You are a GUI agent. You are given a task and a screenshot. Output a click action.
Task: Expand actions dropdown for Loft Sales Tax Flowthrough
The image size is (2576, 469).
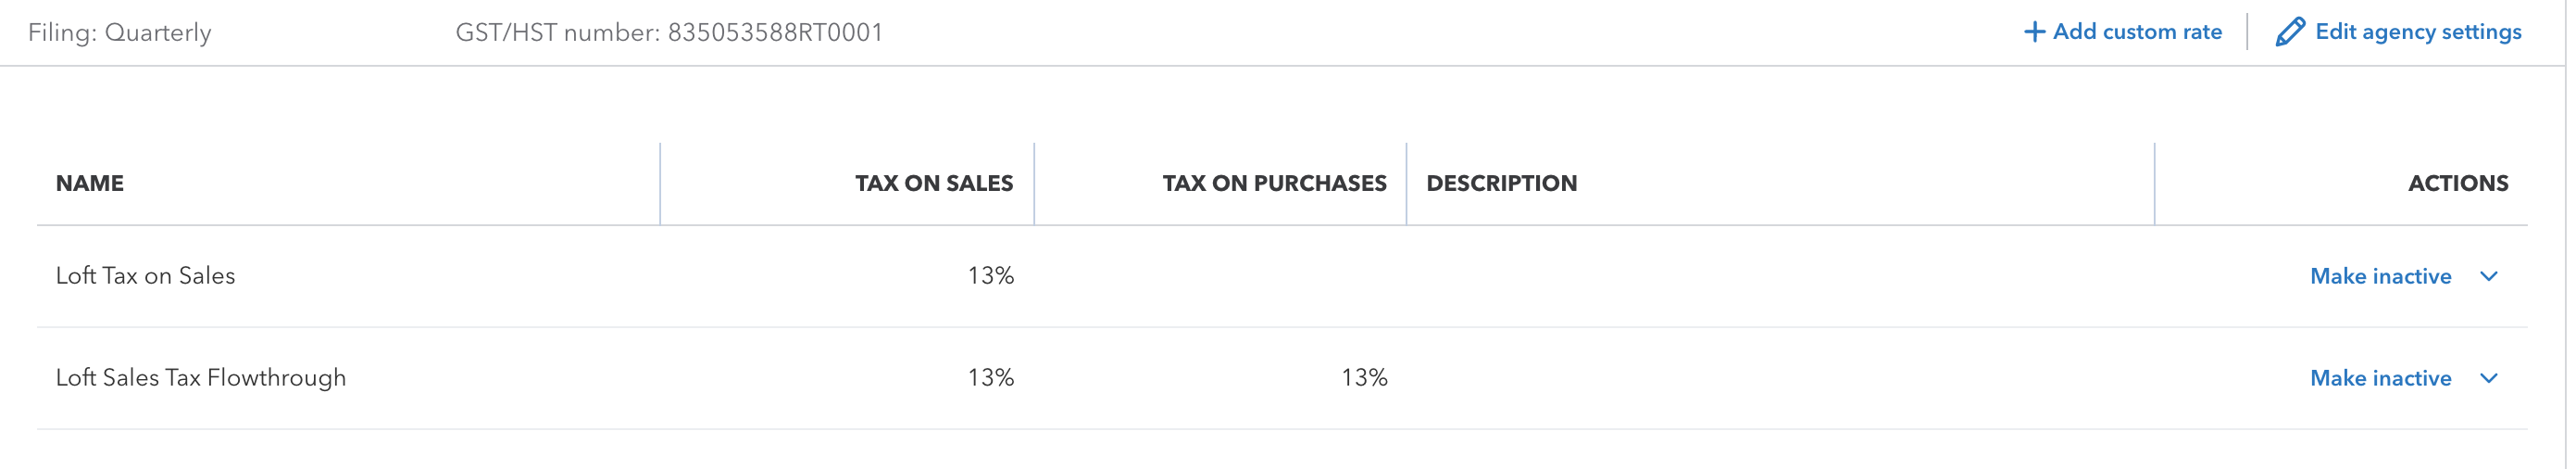pos(2489,378)
